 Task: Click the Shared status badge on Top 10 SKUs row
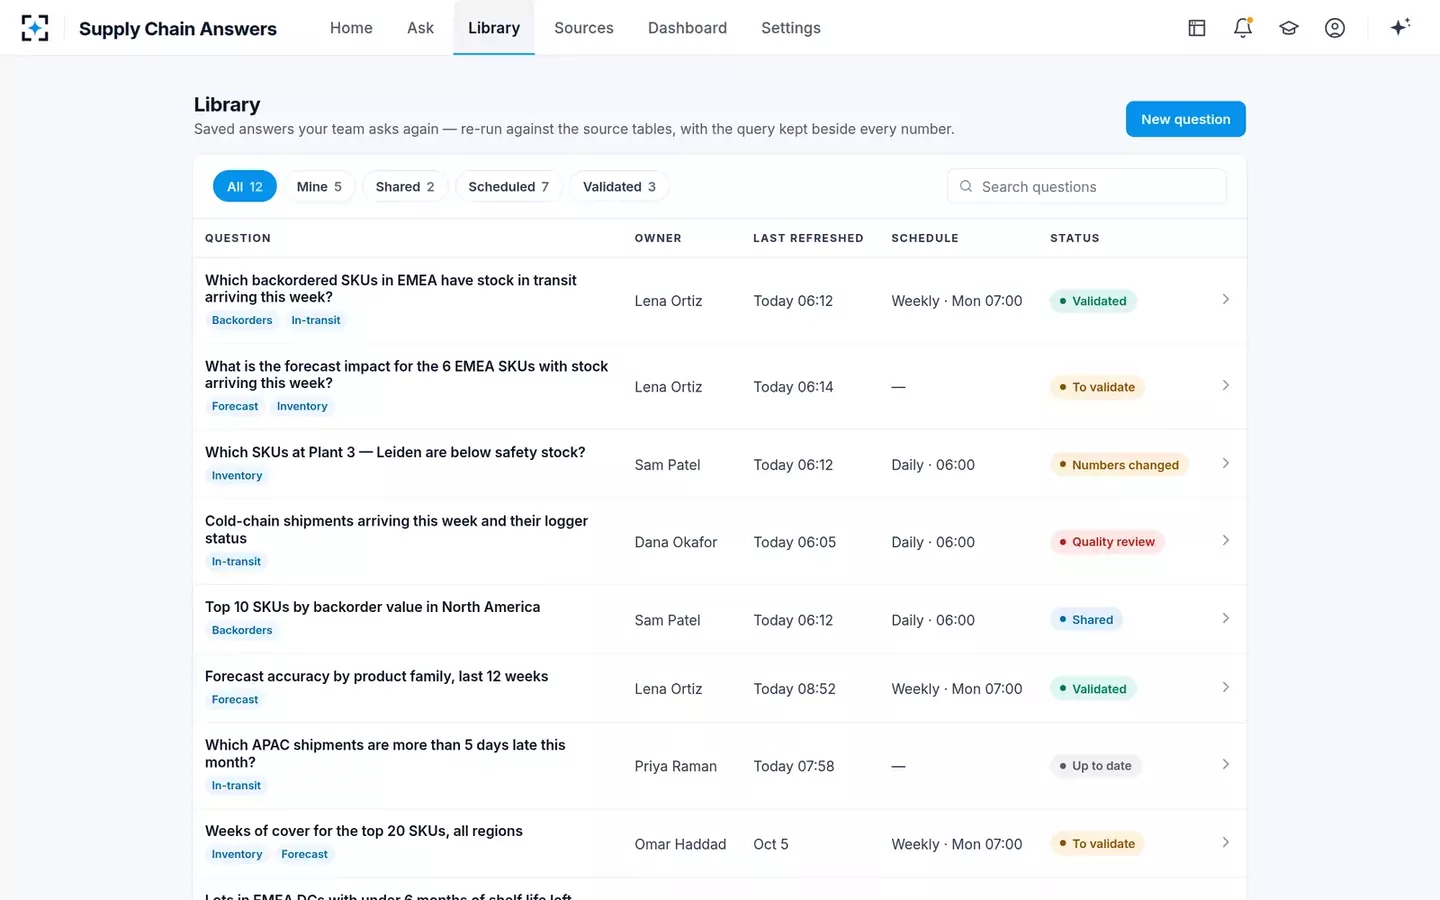[x=1086, y=620]
